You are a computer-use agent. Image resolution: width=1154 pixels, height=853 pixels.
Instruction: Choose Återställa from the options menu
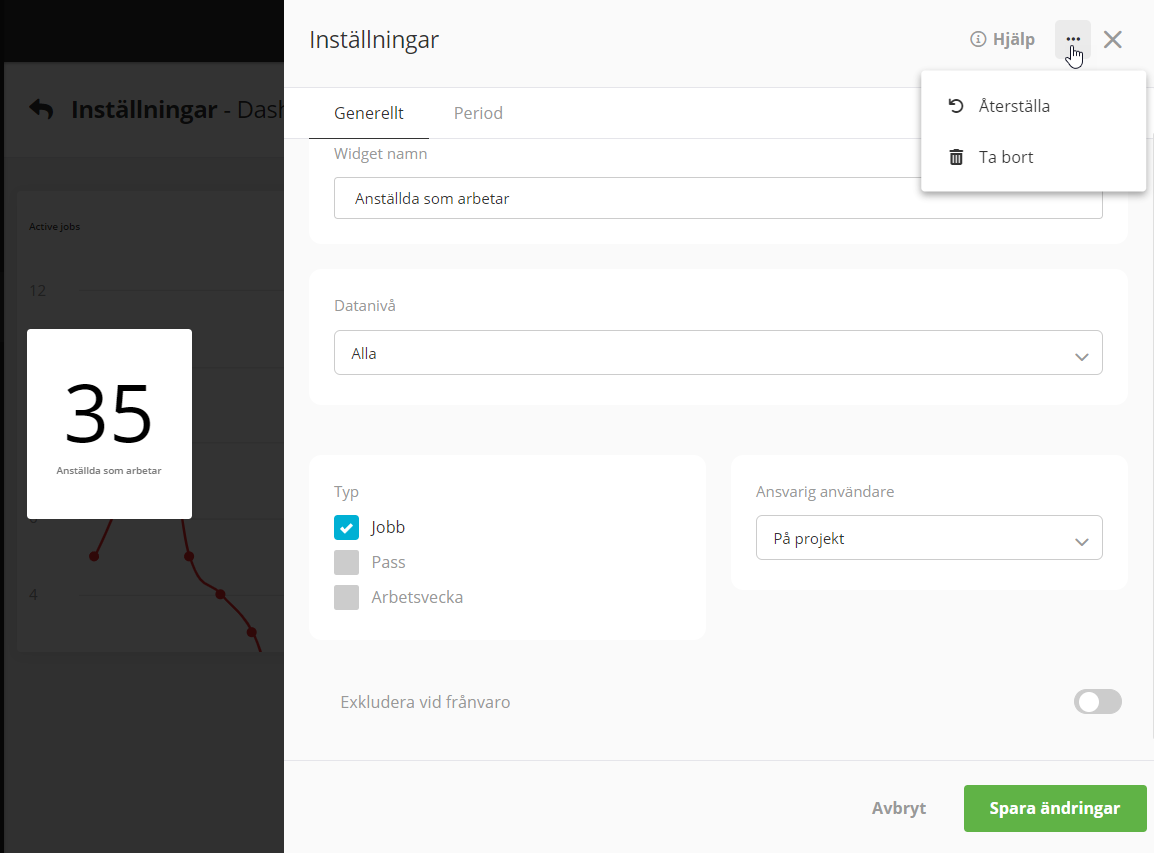(1013, 106)
